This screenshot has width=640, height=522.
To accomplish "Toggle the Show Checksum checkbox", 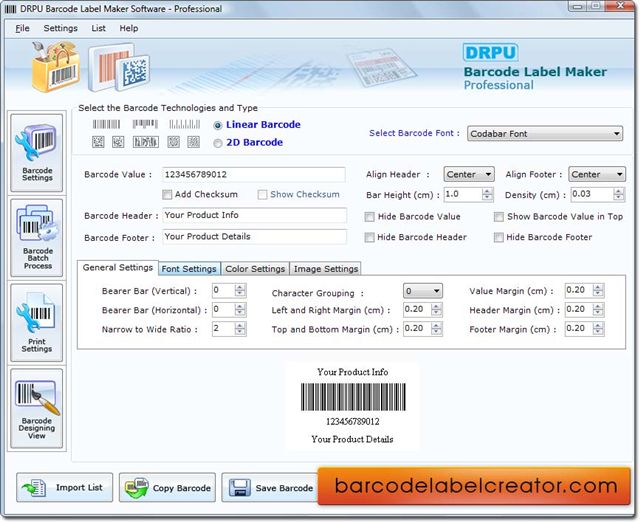I will pyautogui.click(x=262, y=195).
